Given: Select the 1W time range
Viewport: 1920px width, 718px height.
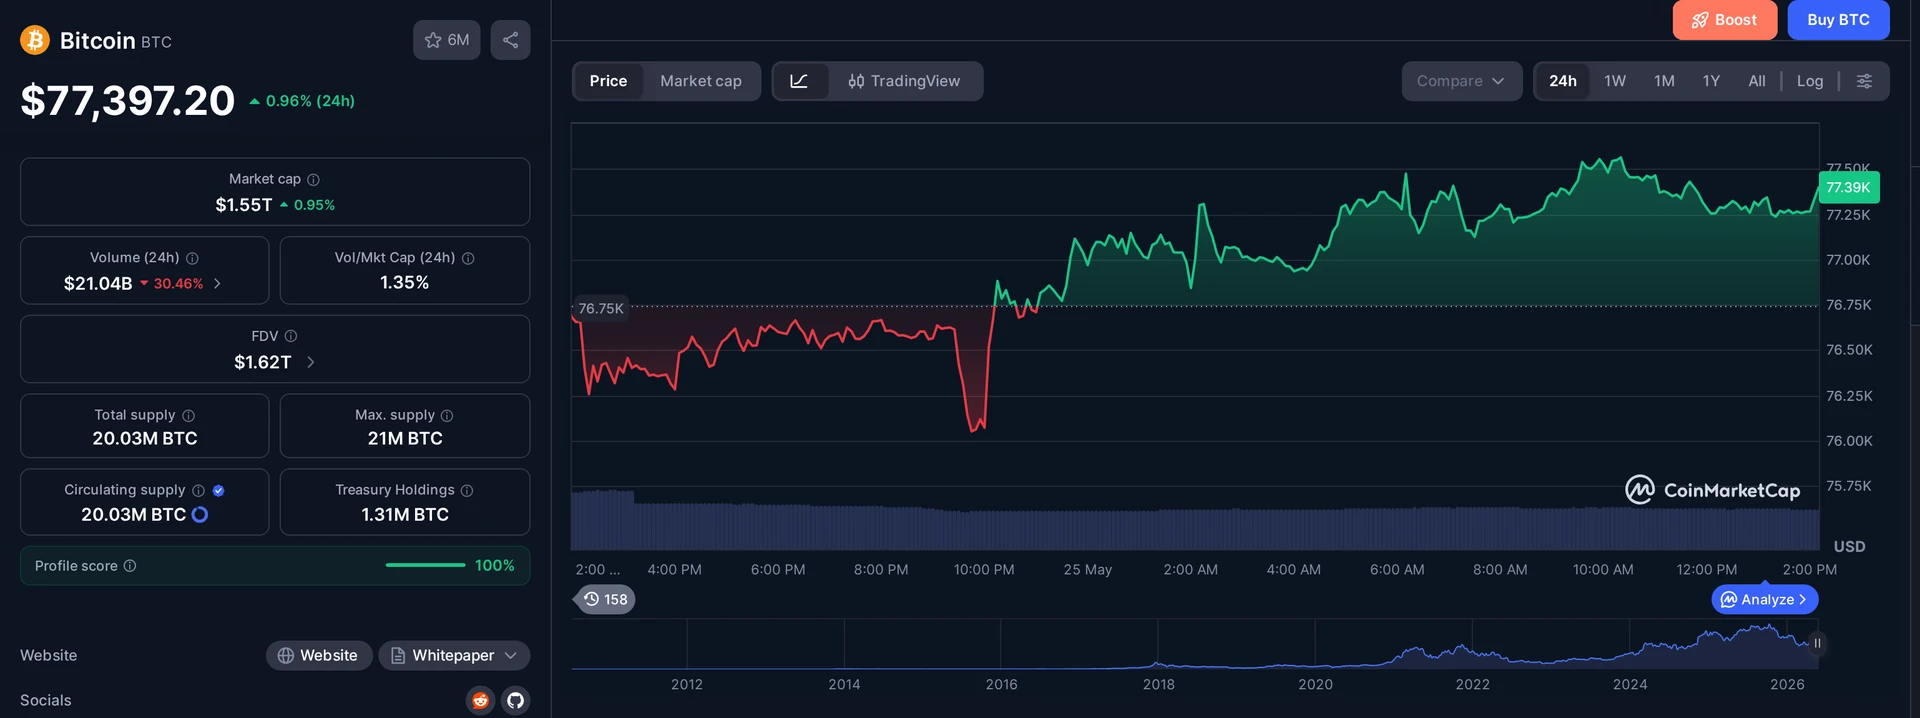Looking at the screenshot, I should (1615, 81).
